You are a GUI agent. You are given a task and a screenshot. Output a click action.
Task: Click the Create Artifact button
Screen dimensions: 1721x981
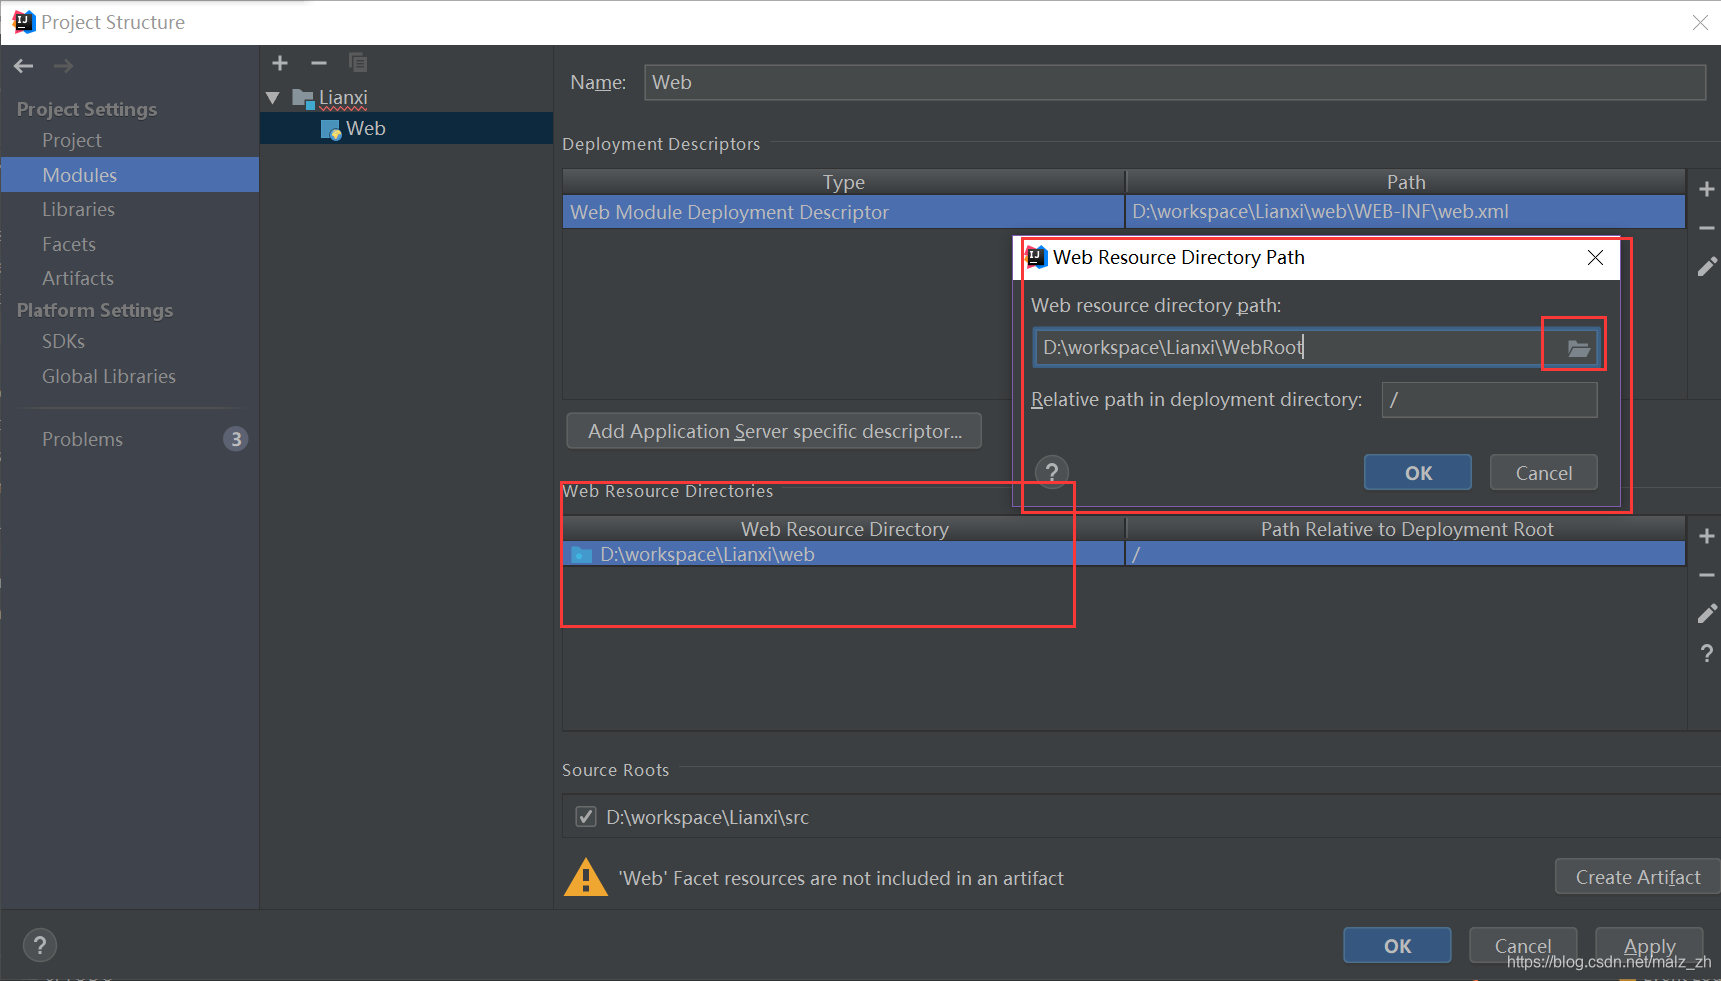1637,876
